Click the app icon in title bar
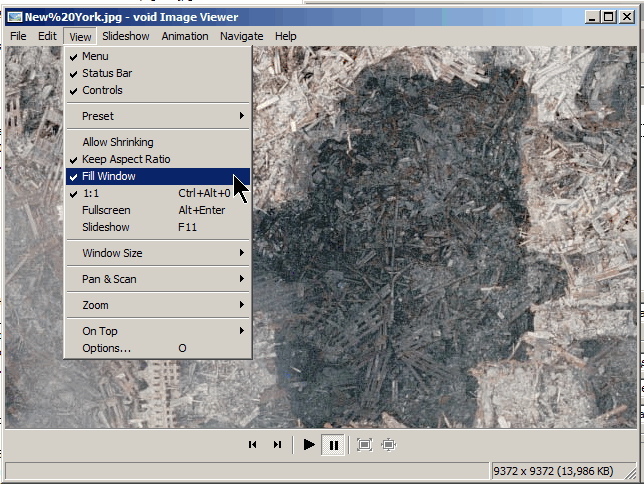The height and width of the screenshot is (484, 644). coord(14,17)
